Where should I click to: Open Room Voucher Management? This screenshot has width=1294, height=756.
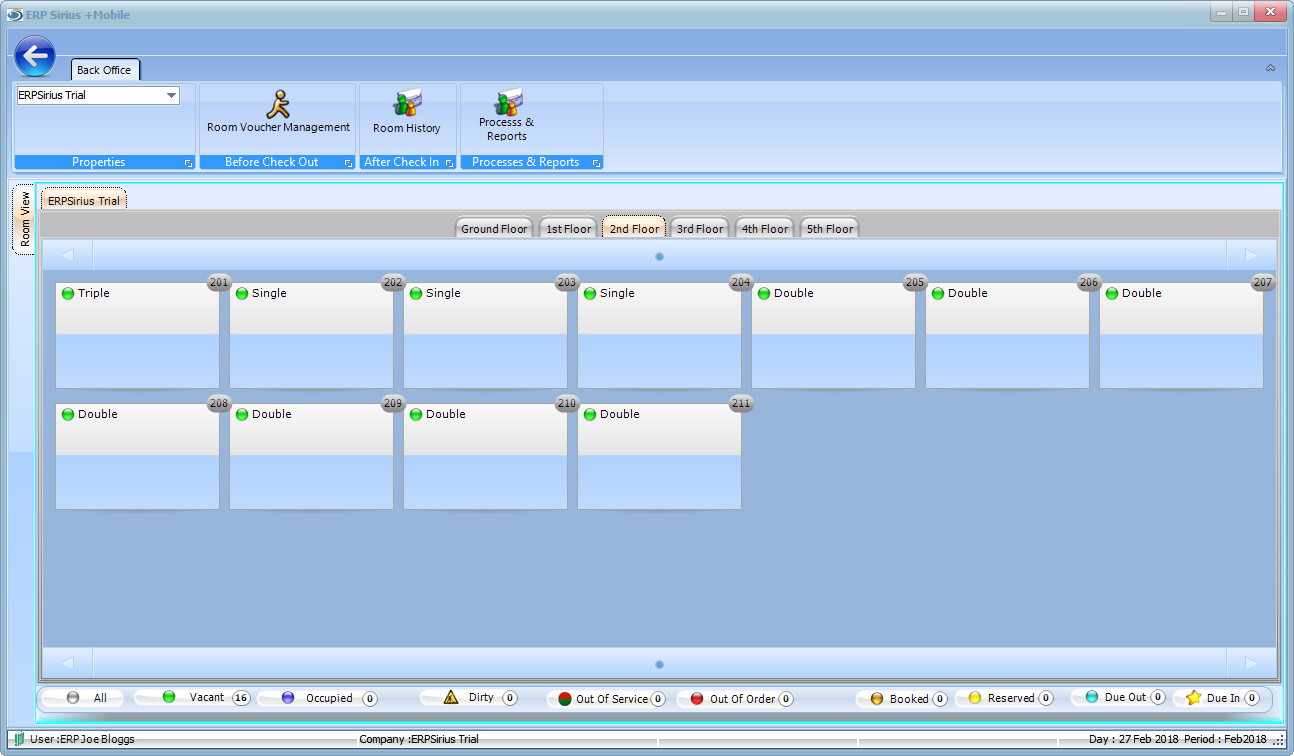(x=278, y=112)
